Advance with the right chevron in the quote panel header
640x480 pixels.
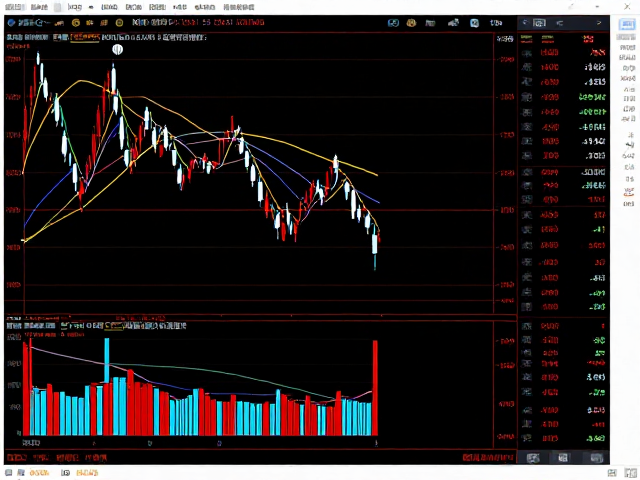tap(599, 23)
